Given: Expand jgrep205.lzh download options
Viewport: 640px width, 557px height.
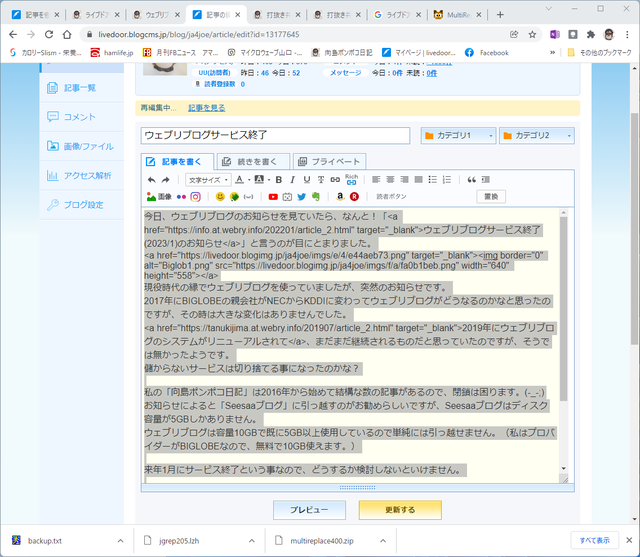Looking at the screenshot, I should [x=252, y=541].
